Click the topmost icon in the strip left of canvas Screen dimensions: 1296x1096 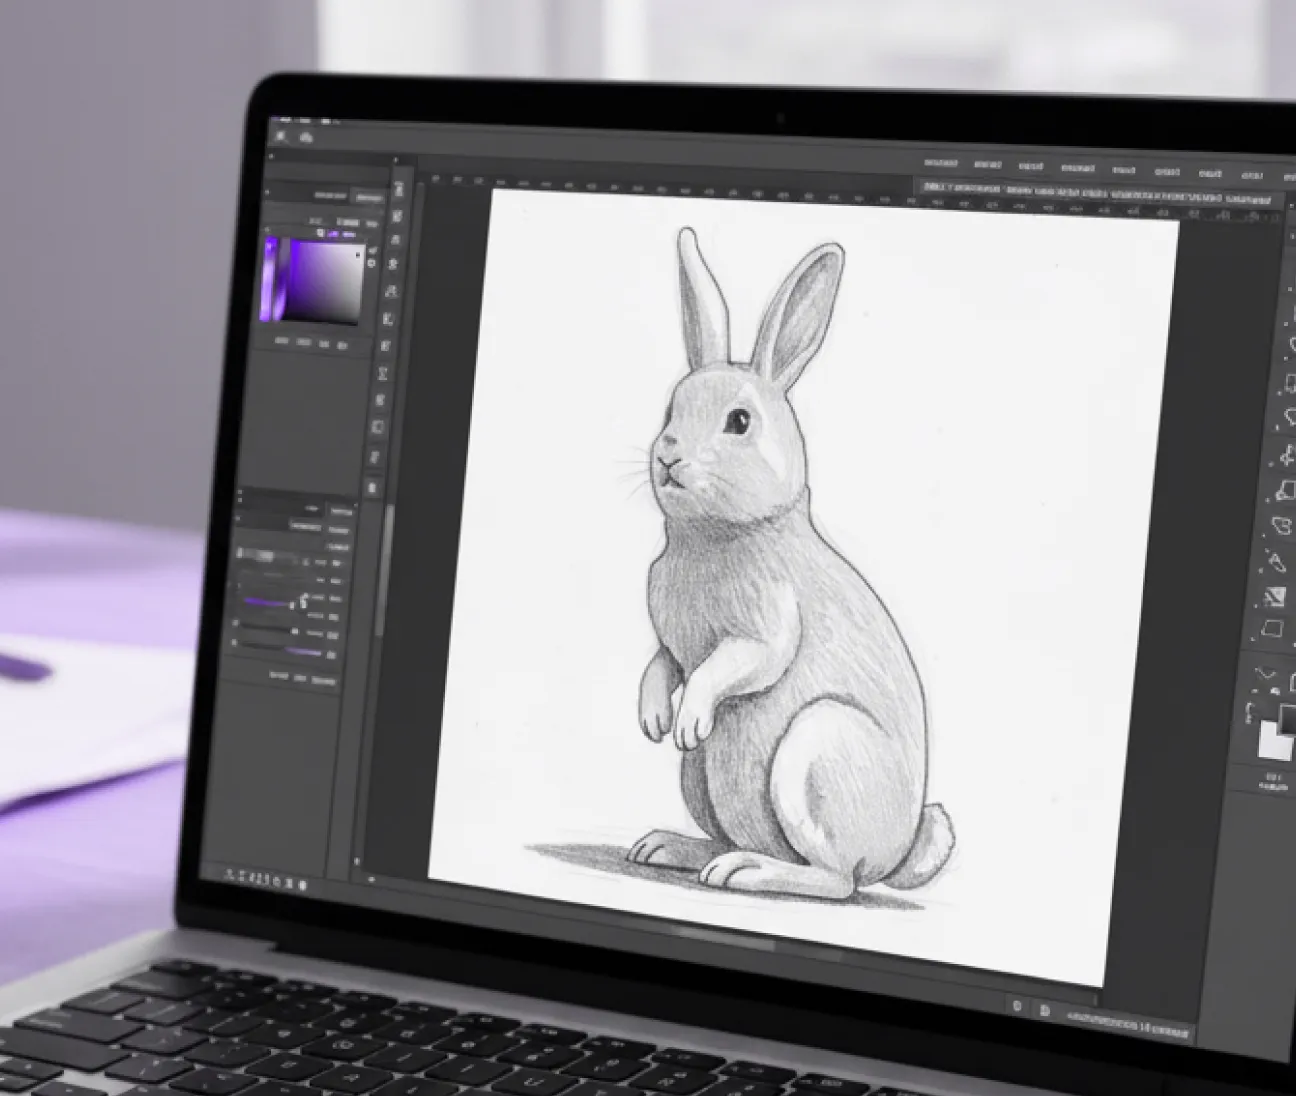[x=398, y=189]
